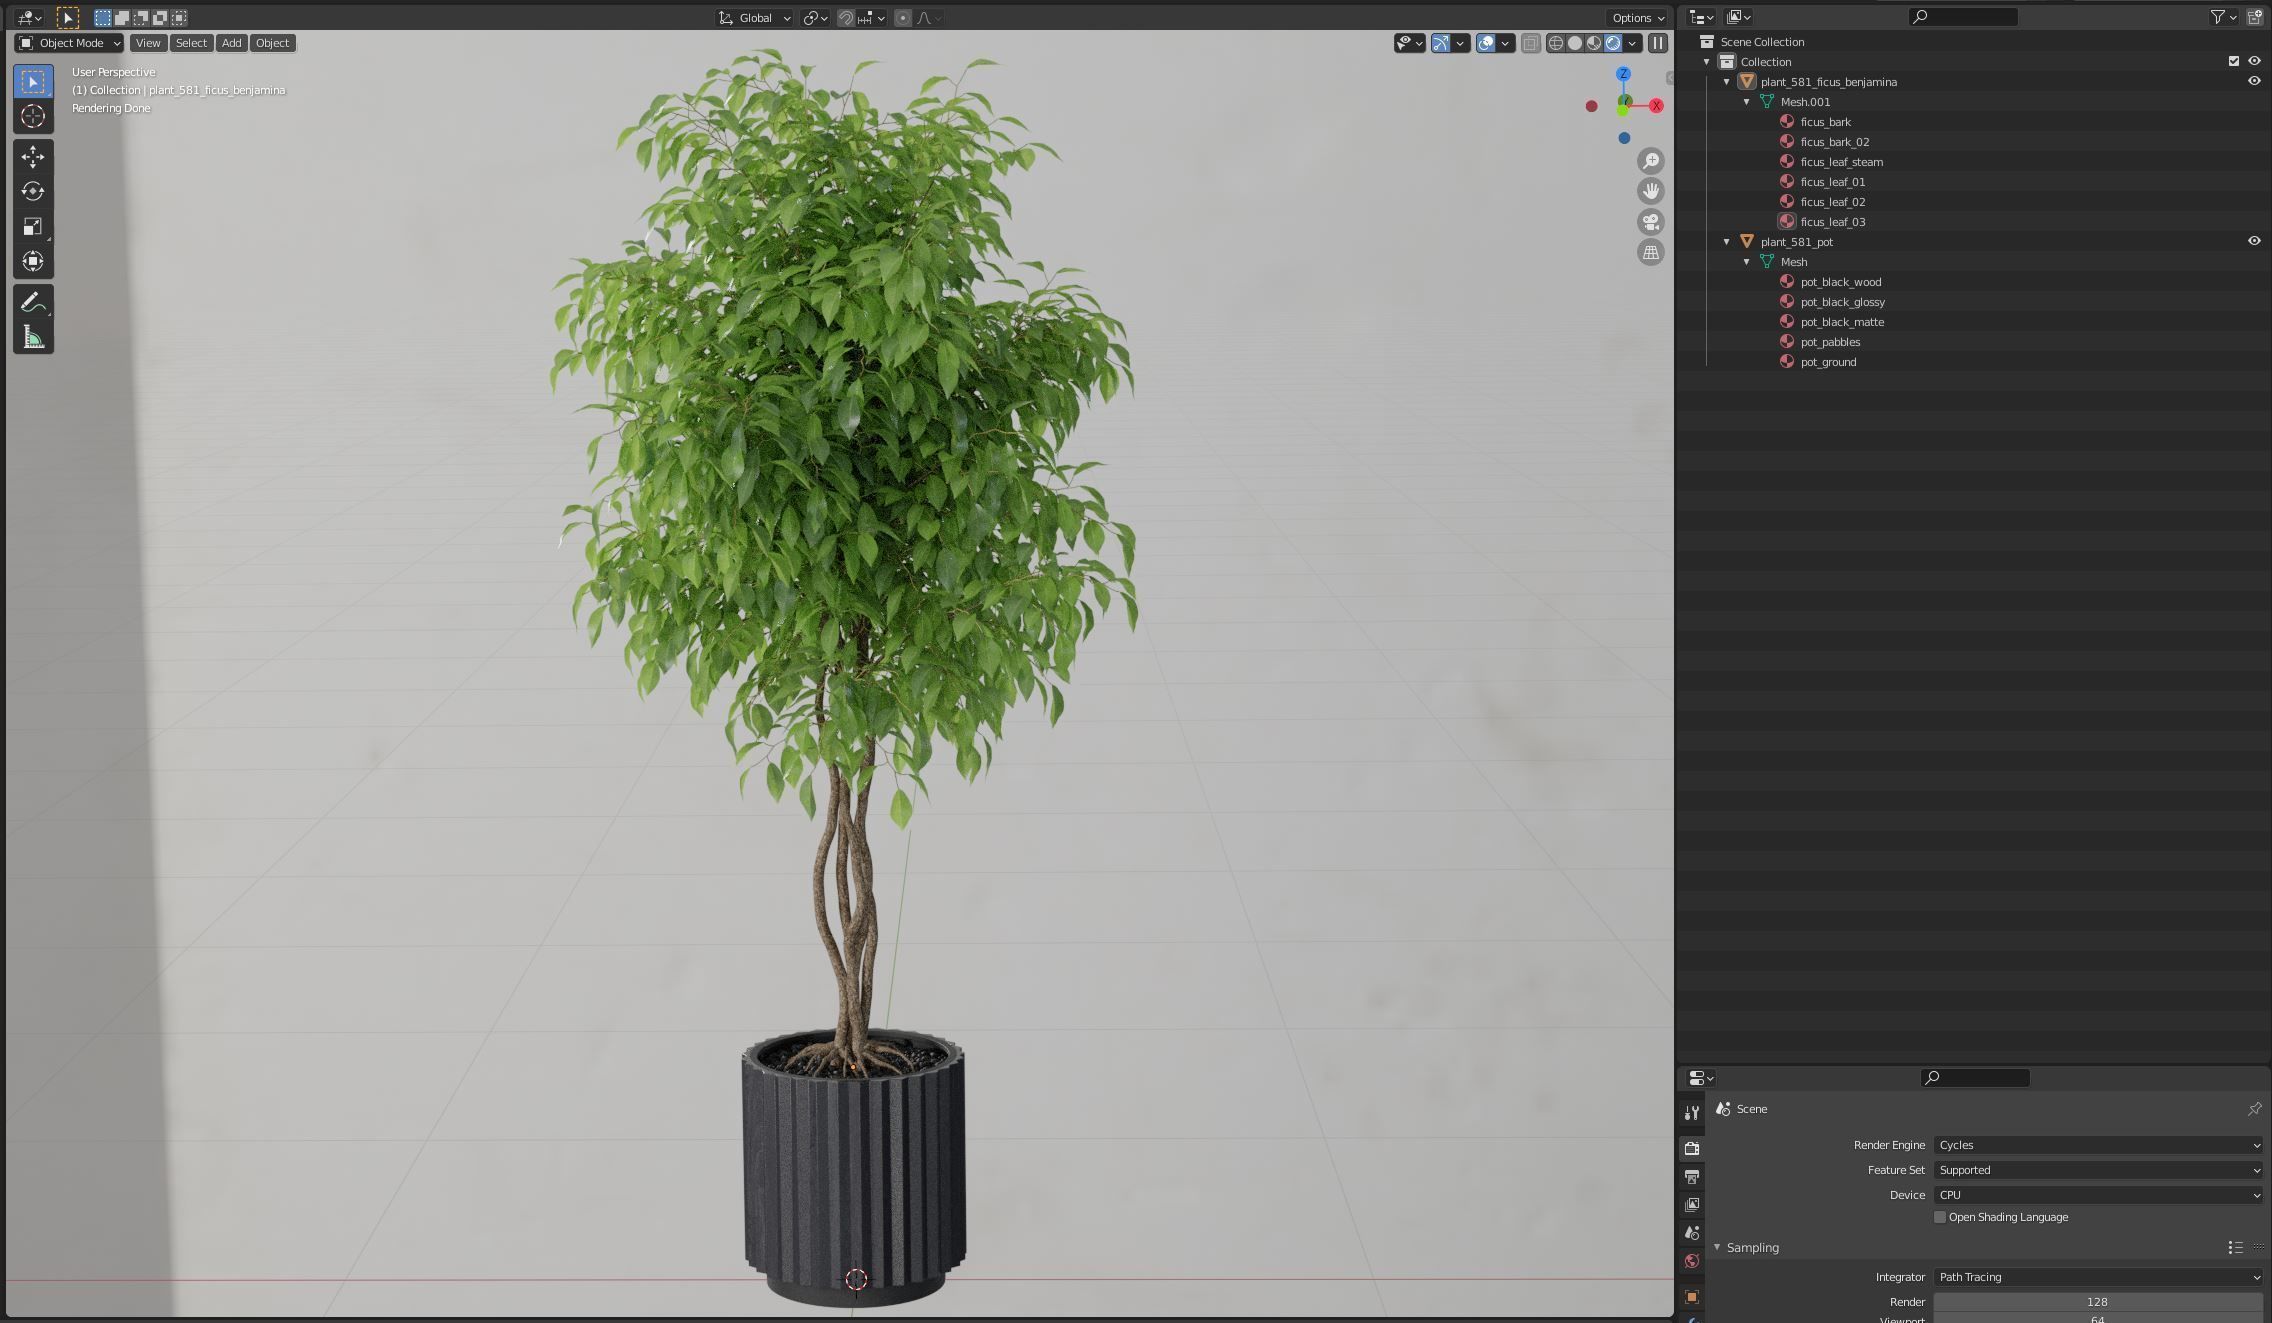
Task: Activate the Annotate pencil tool
Action: [33, 302]
